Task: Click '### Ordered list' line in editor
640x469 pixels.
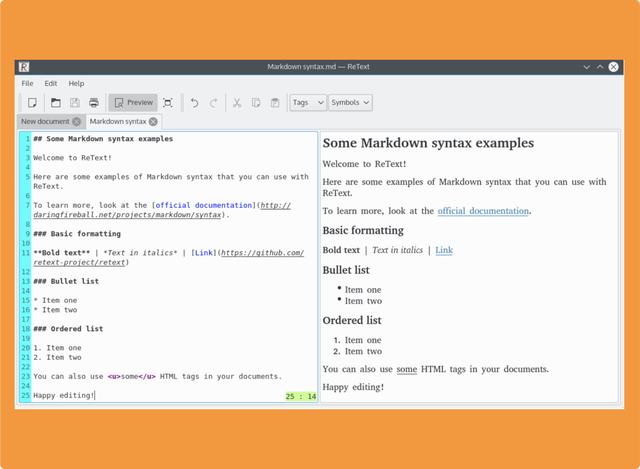Action: 68,329
